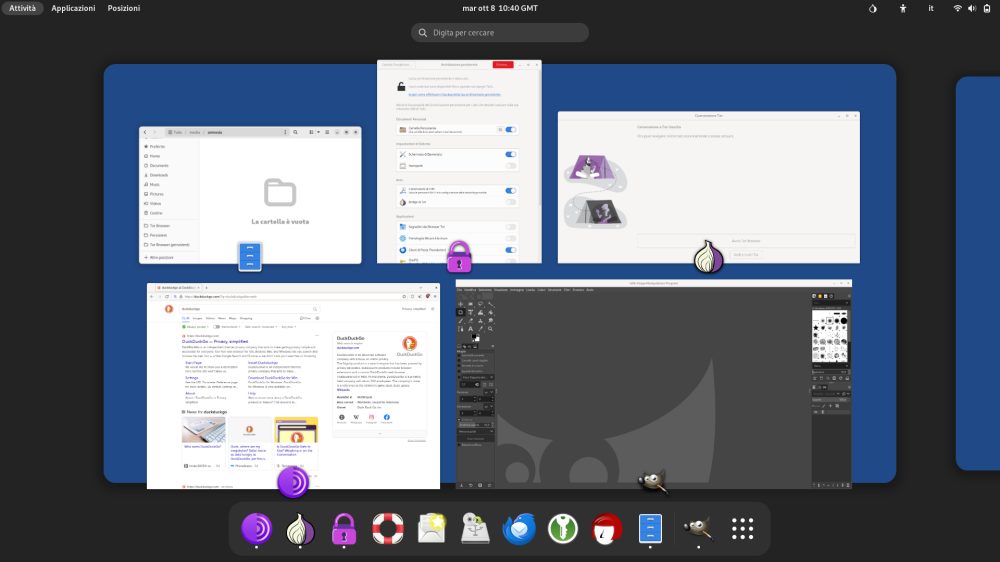
Task: Open the Files cabinet icon in dock
Action: pos(650,527)
